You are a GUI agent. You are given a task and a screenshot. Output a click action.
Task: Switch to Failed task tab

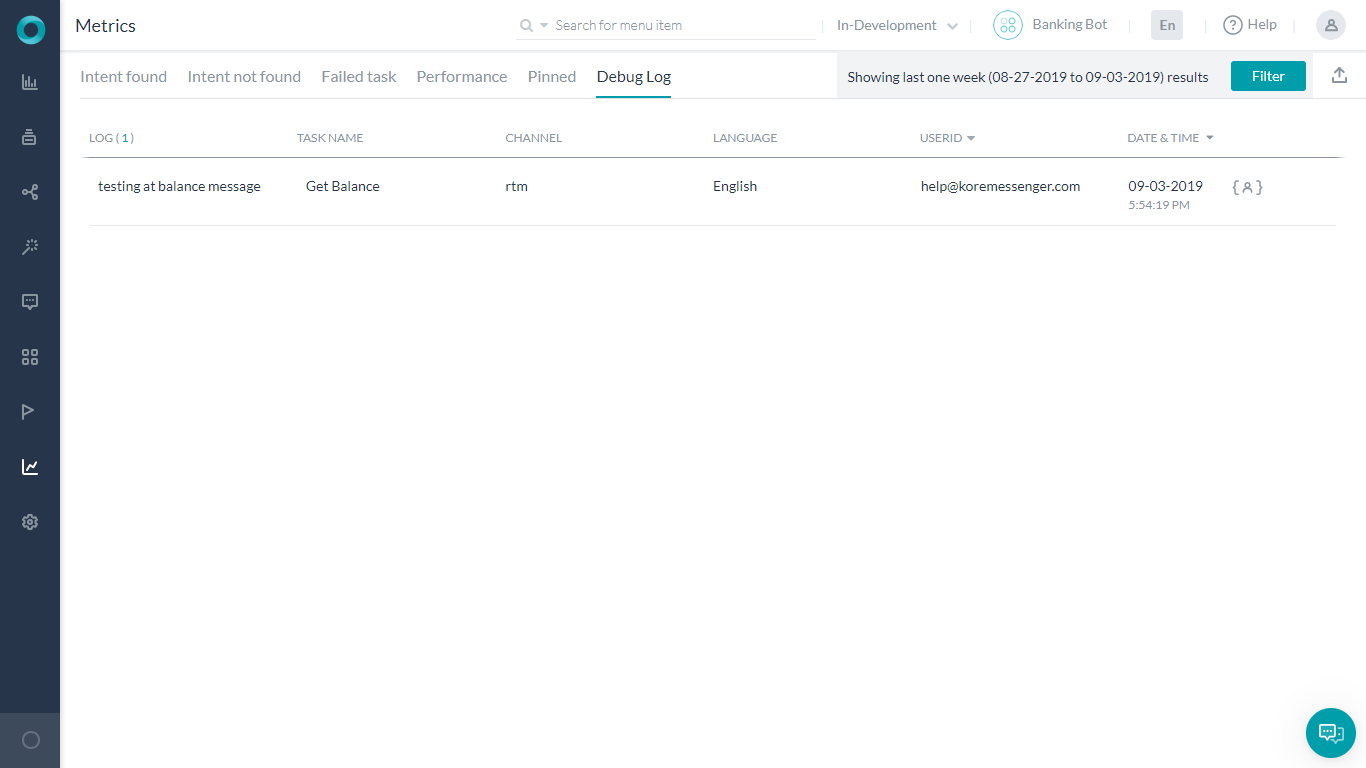point(359,76)
